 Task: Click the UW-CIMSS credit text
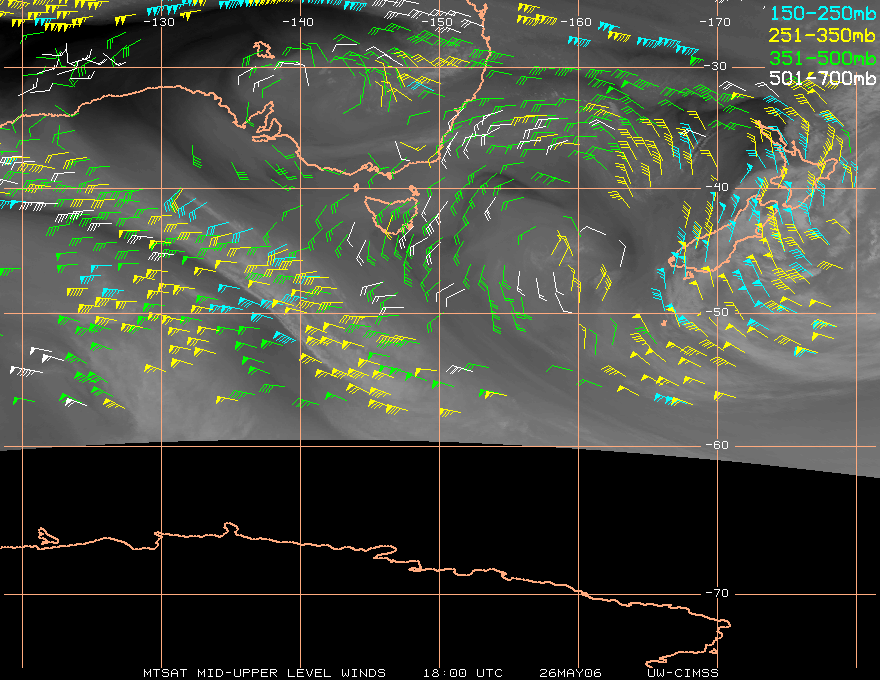click(683, 672)
